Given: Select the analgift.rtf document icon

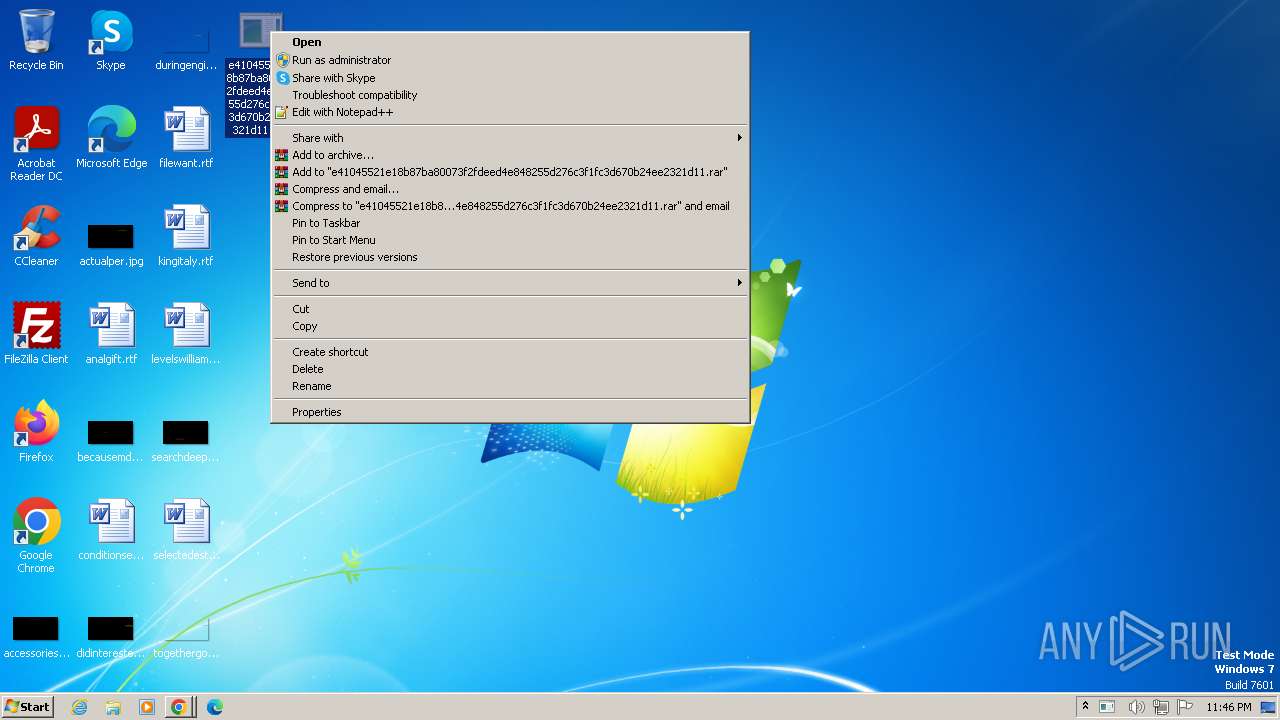Looking at the screenshot, I should [x=111, y=334].
